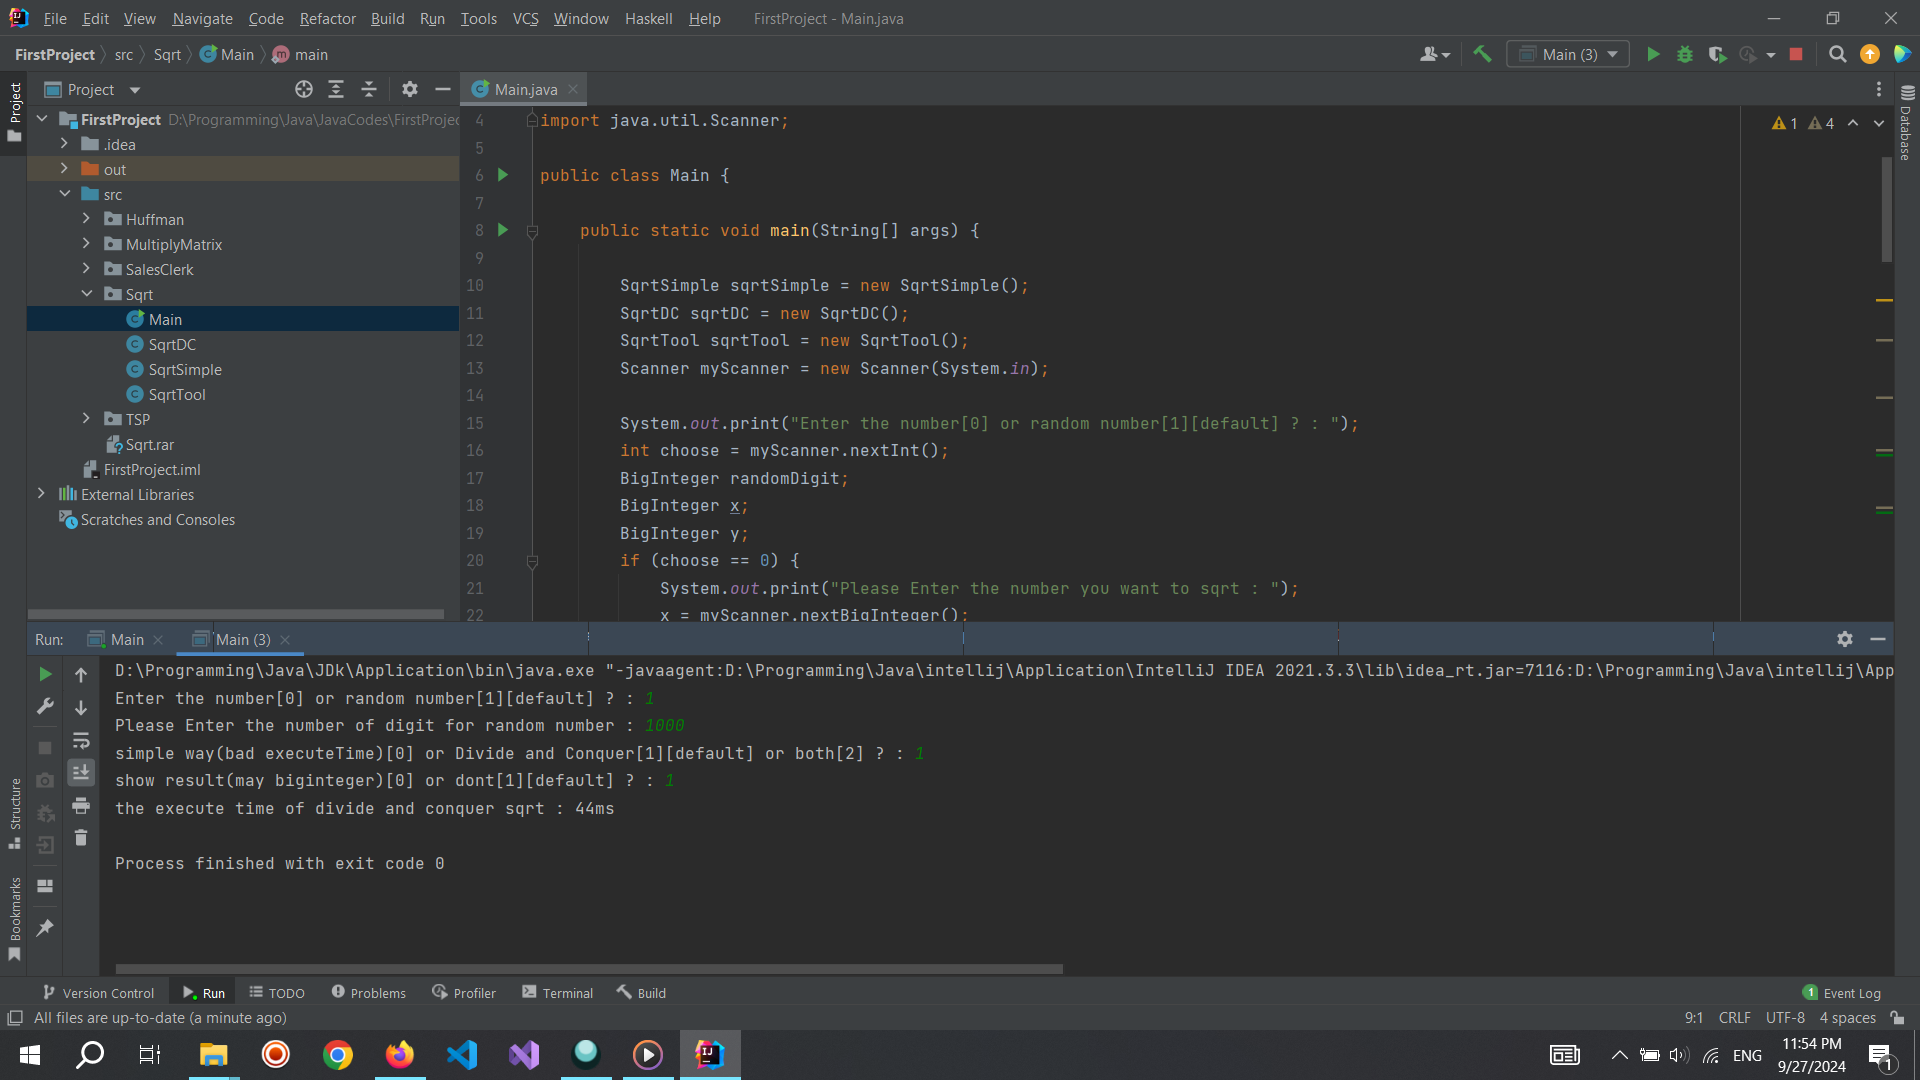Open the TODO tool window
Image resolution: width=1920 pixels, height=1080 pixels.
(x=277, y=993)
